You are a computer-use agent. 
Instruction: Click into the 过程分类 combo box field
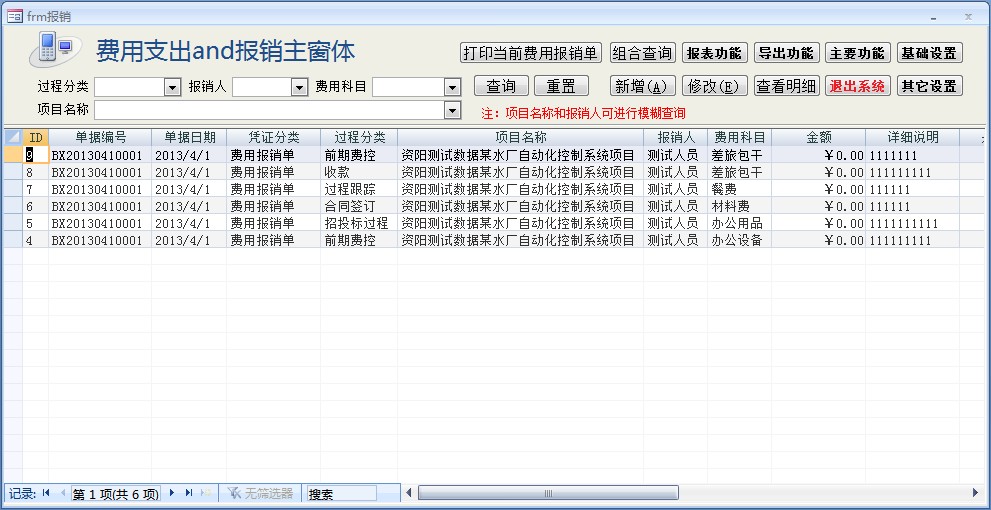coord(130,88)
